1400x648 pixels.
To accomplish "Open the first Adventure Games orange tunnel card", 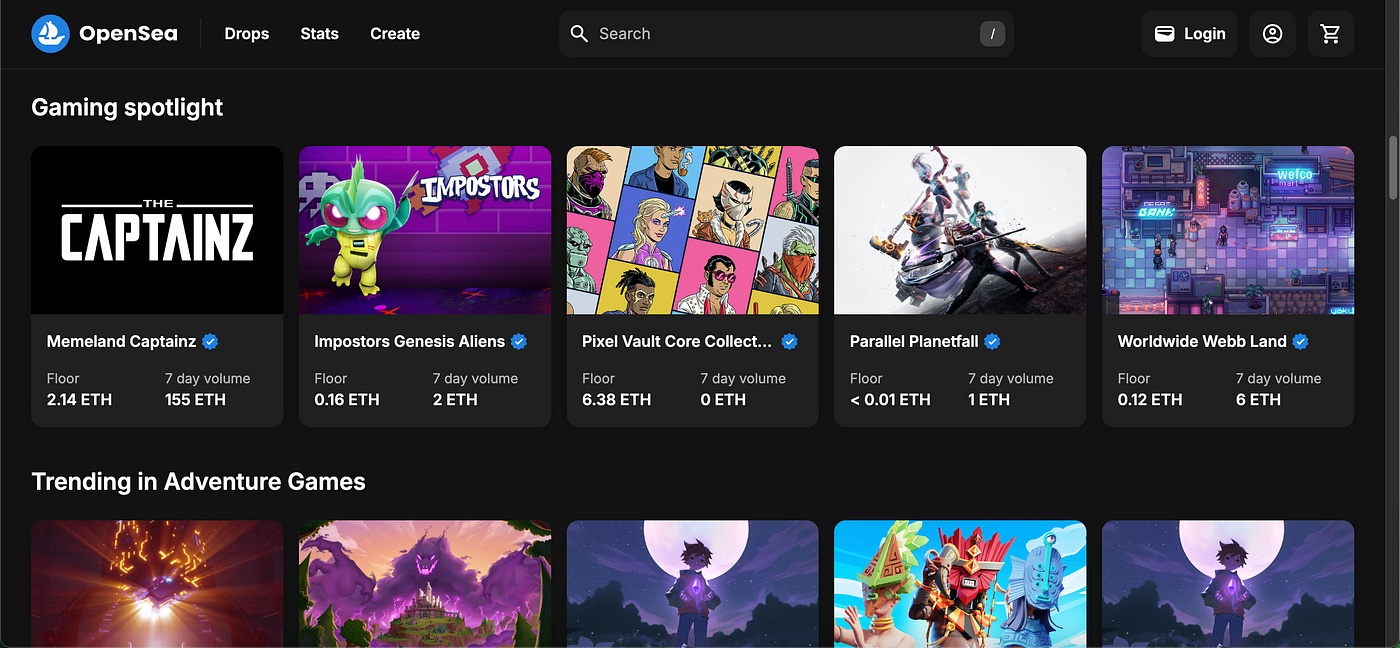I will pos(157,584).
